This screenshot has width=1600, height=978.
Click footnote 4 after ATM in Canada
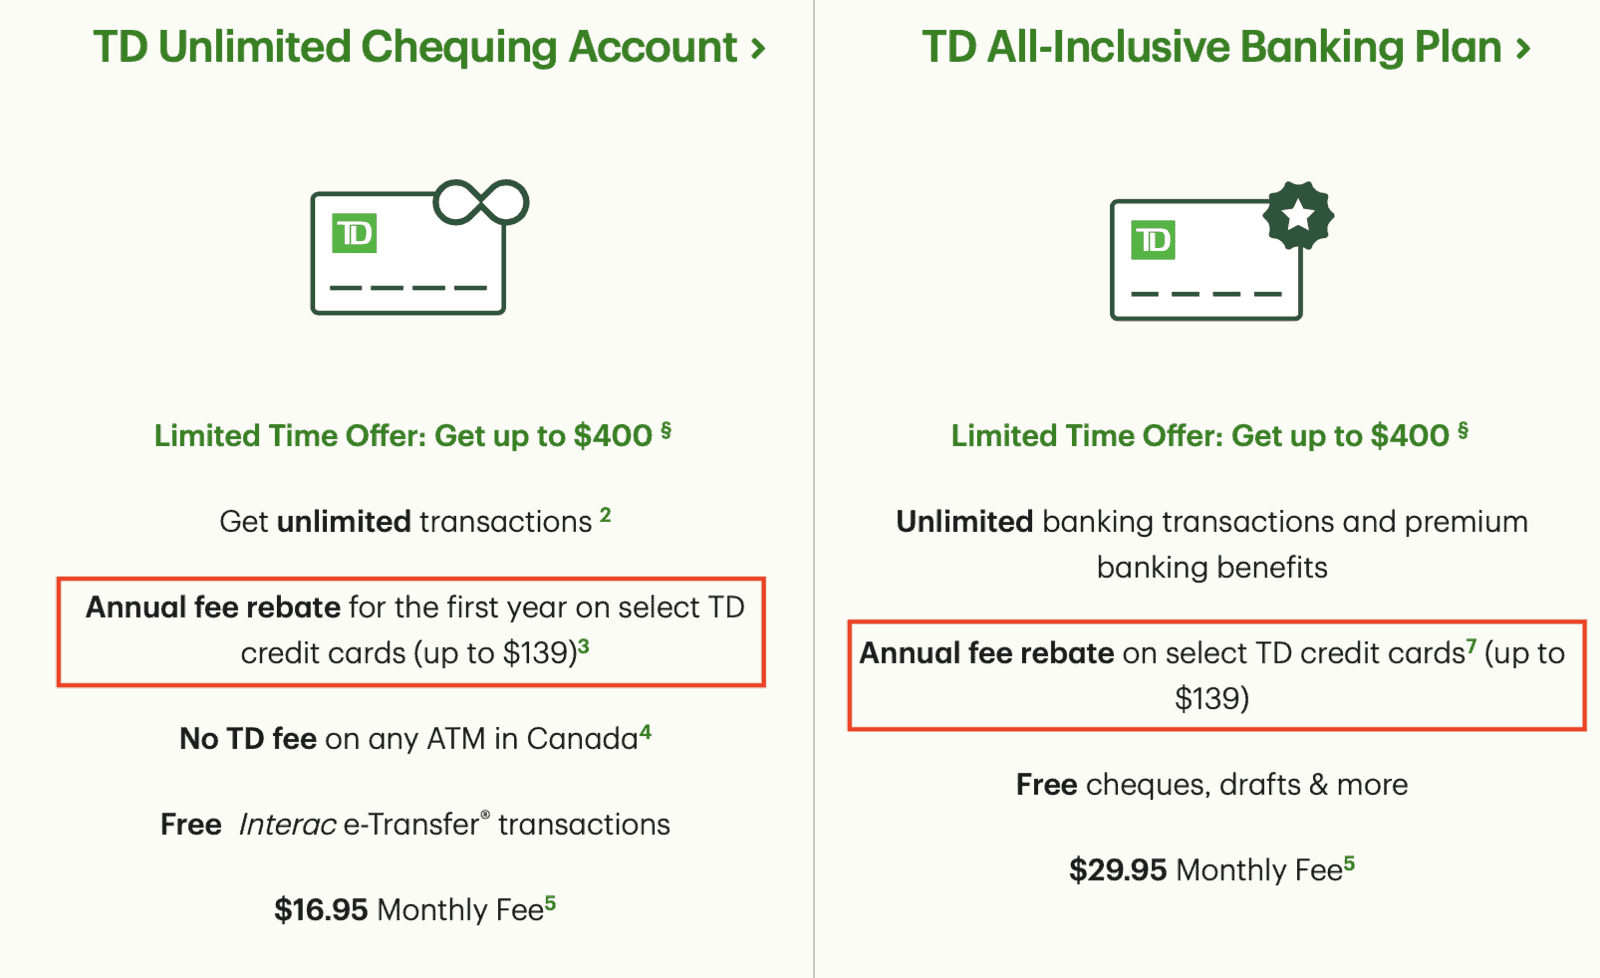click(x=644, y=731)
